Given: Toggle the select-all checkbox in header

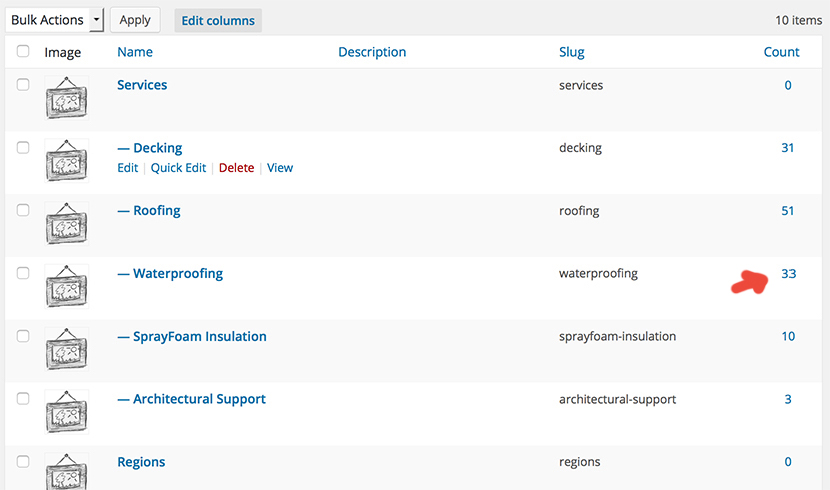Looking at the screenshot, I should tap(23, 51).
